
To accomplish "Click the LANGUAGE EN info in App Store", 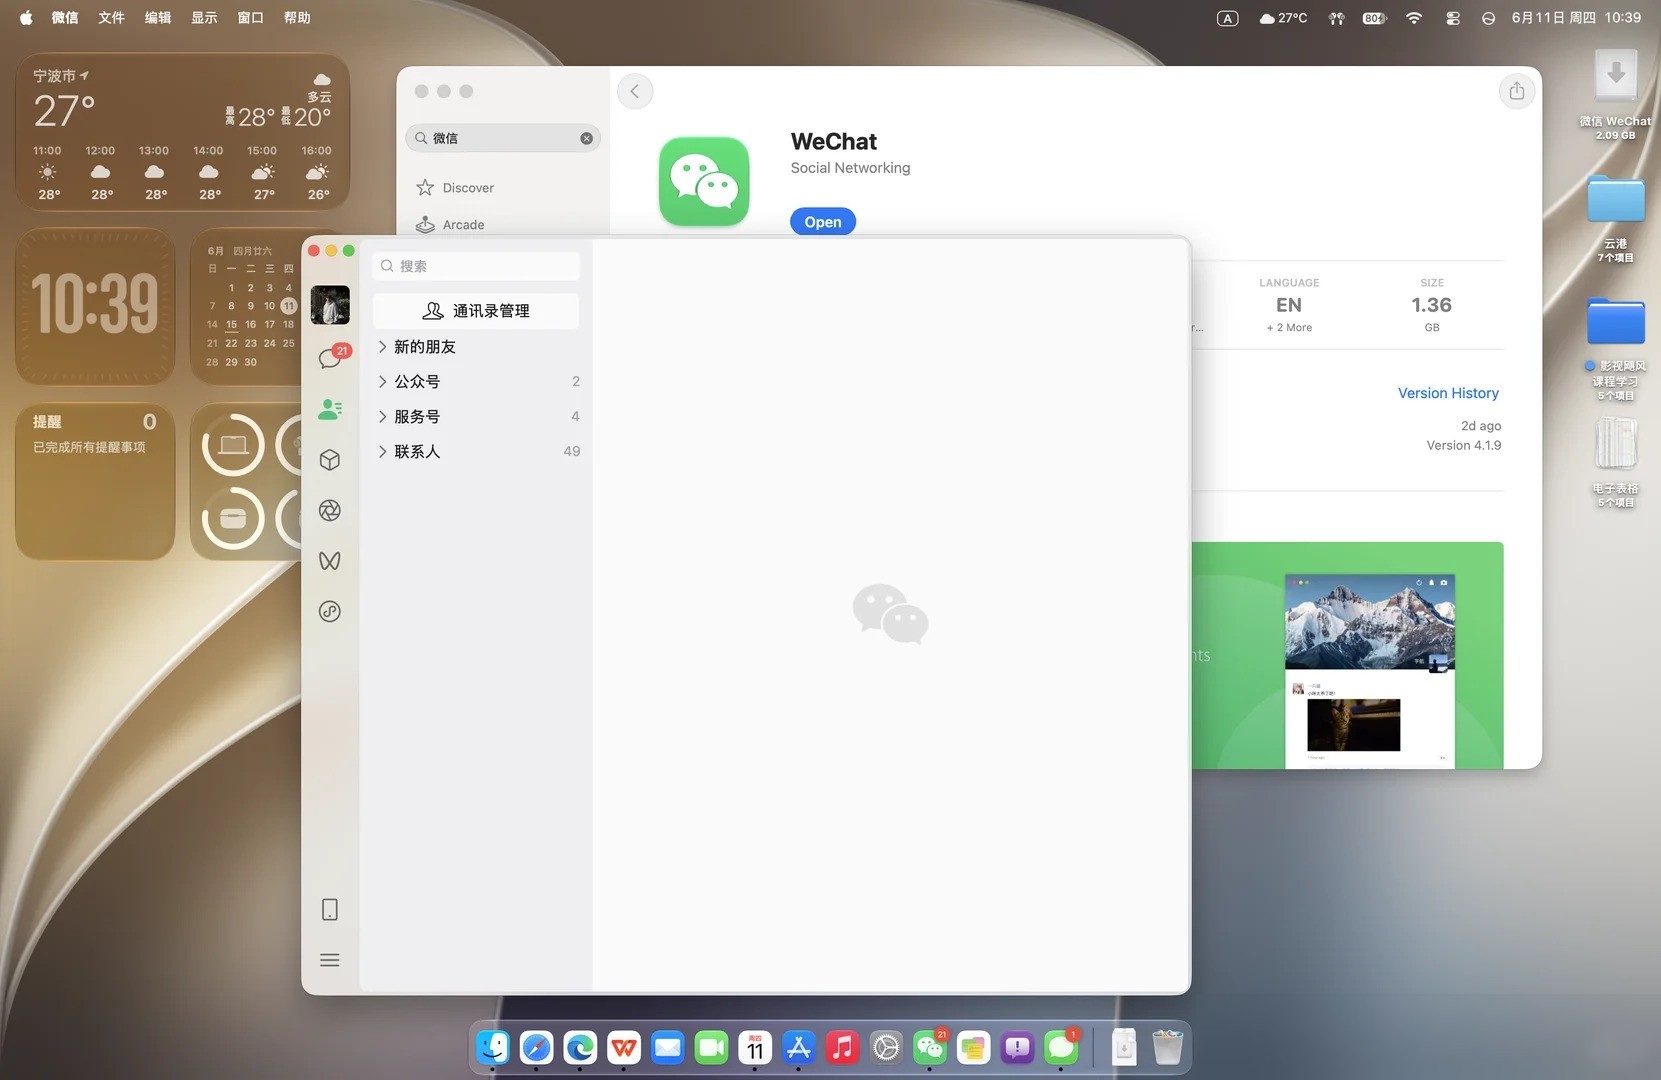I will [x=1289, y=305].
